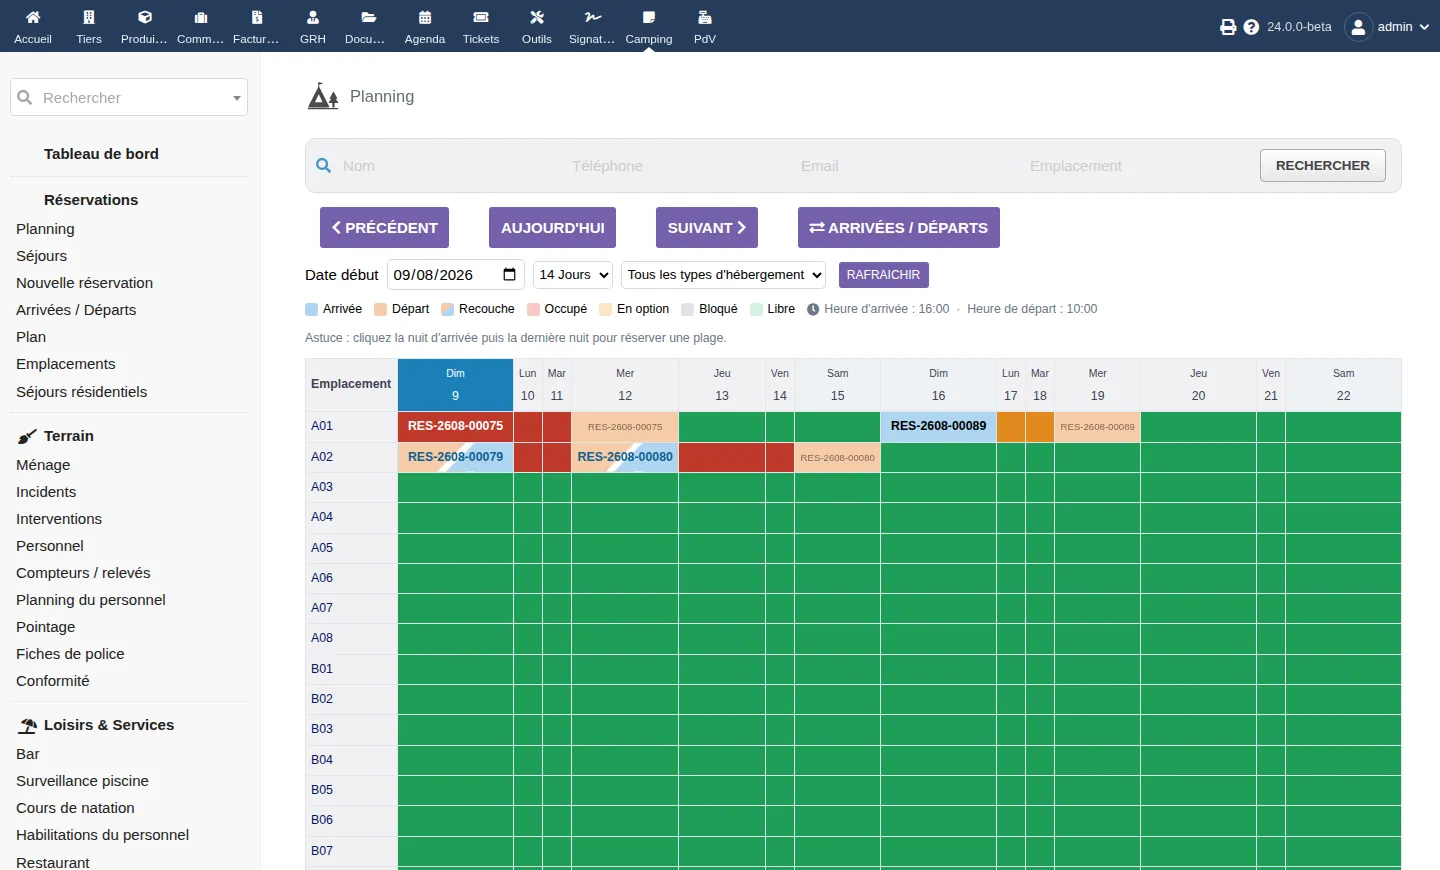This screenshot has height=870, width=1440.
Task: Go to Fiches de police
Action: [70, 654]
